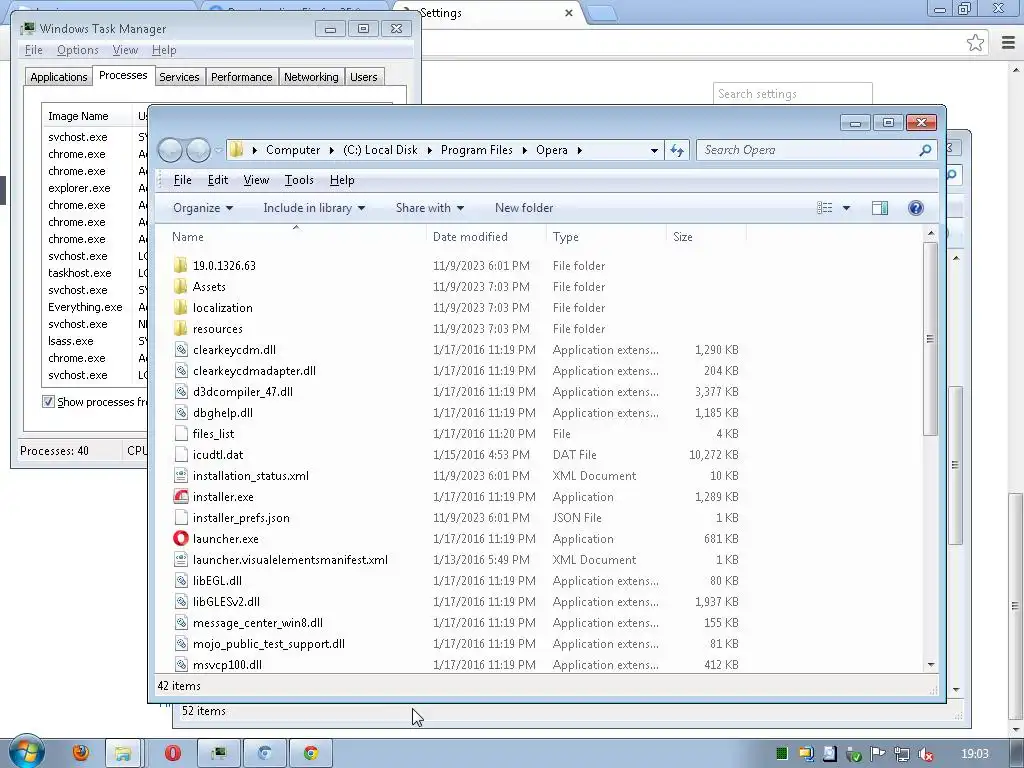Click the Chrome Search settings field
This screenshot has height=768, width=1024.
pos(793,94)
